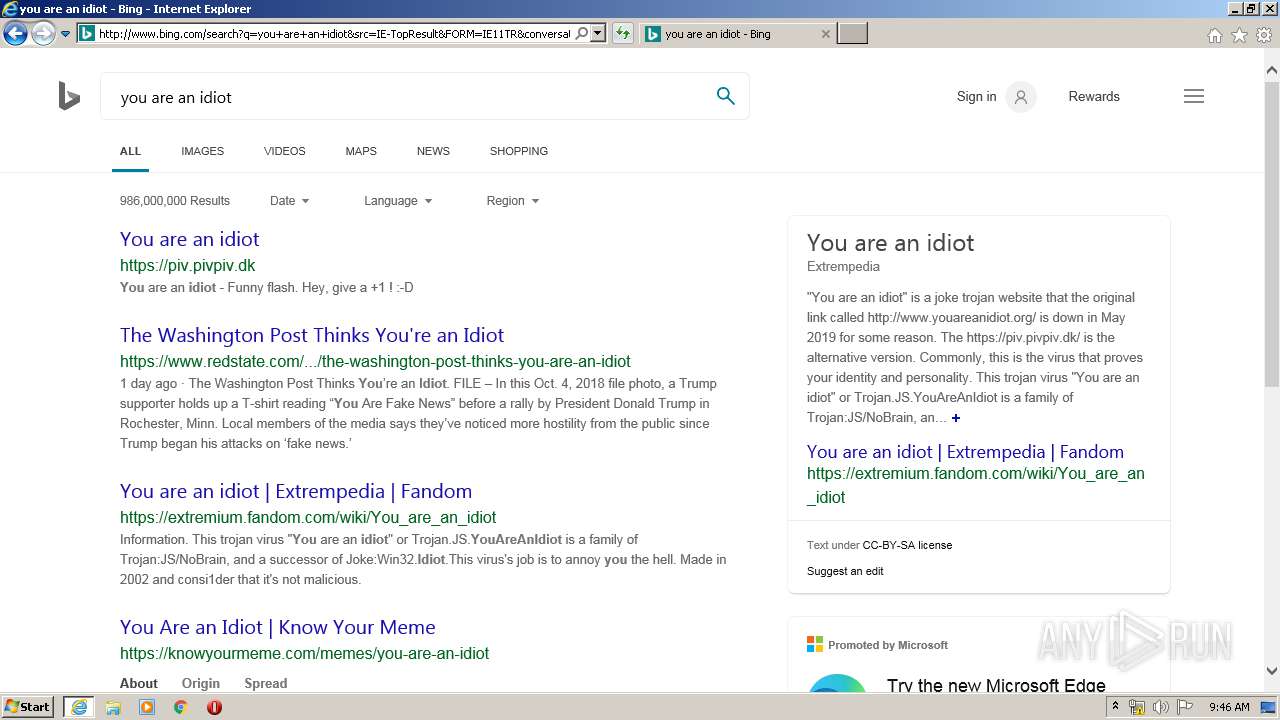Image resolution: width=1280 pixels, height=720 pixels.
Task: Open File Explorer from taskbar
Action: click(113, 707)
